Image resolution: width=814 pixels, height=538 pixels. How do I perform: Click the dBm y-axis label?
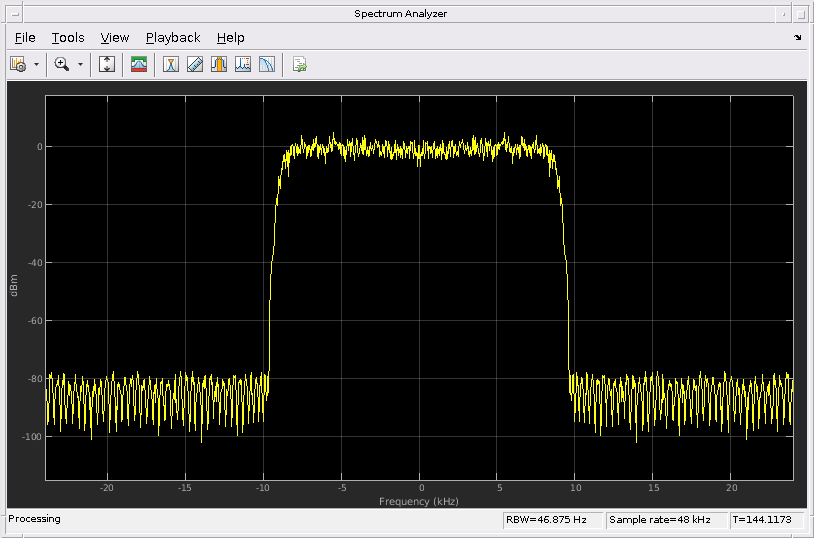coord(14,286)
